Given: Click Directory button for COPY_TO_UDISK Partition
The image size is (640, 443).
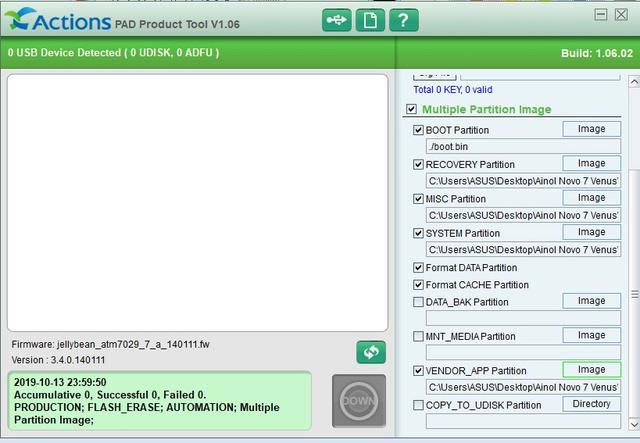Looking at the screenshot, I should click(591, 404).
